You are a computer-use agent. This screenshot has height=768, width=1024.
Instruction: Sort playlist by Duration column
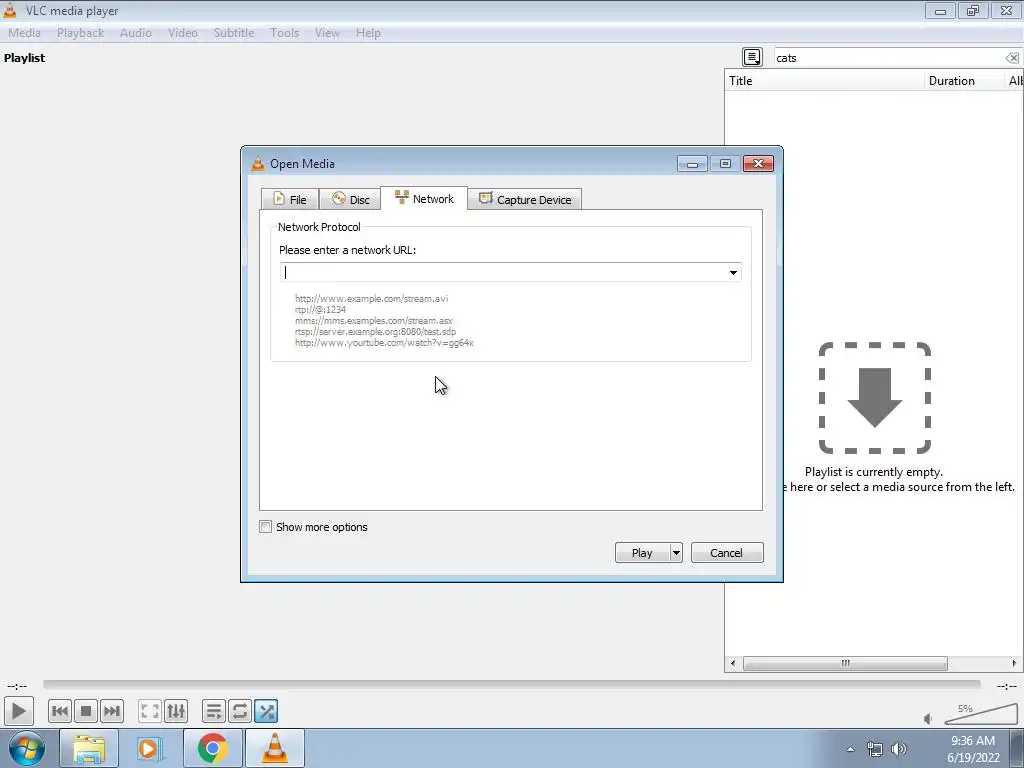pyautogui.click(x=965, y=81)
